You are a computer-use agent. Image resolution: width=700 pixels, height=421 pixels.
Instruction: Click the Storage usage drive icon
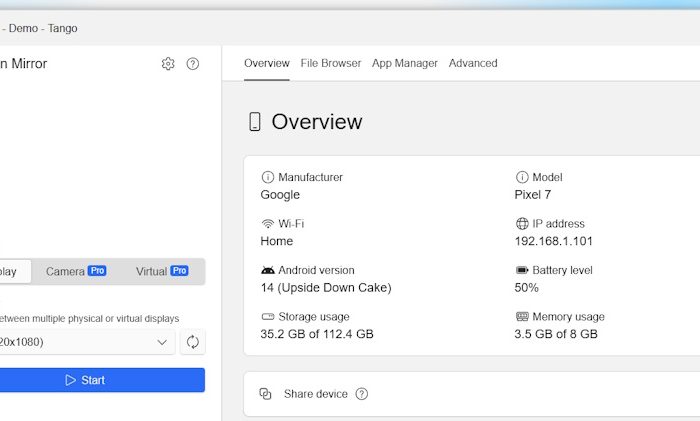pyautogui.click(x=267, y=317)
